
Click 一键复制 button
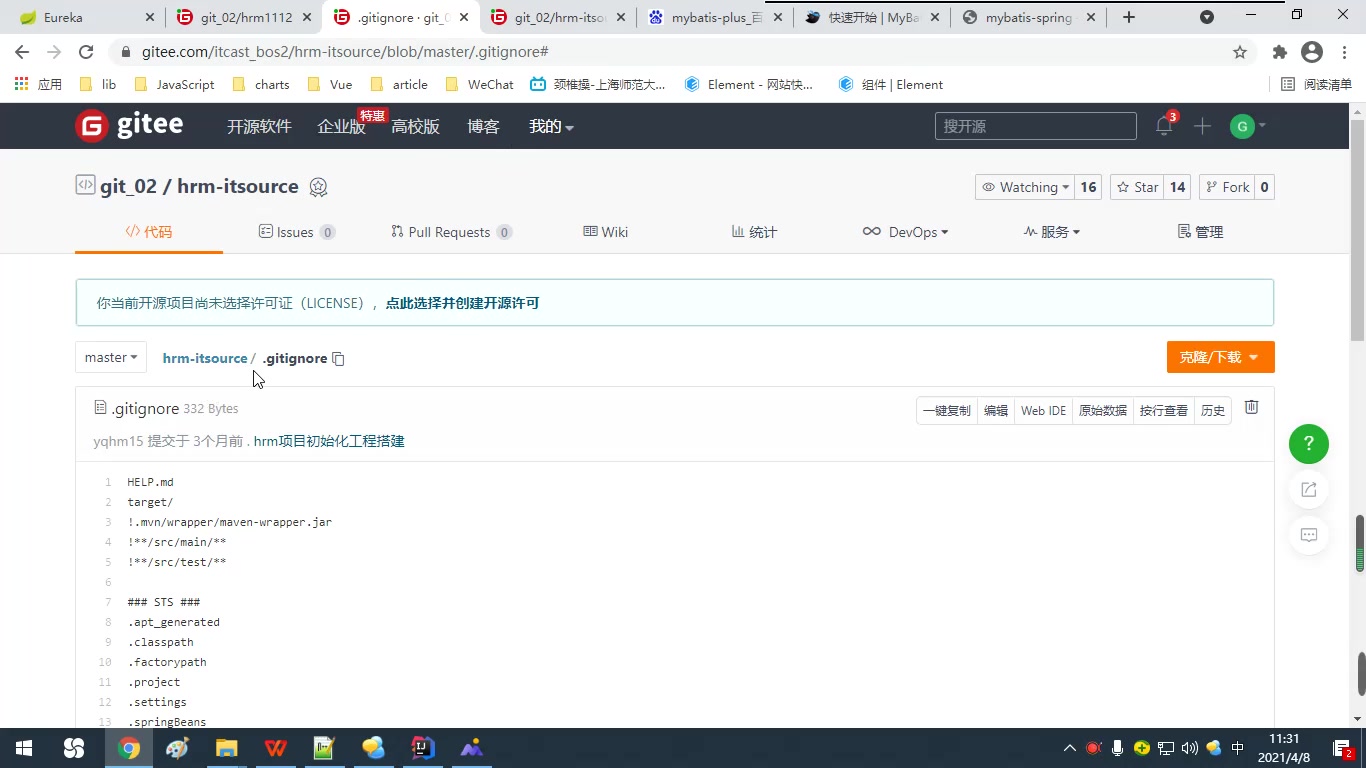[946, 411]
